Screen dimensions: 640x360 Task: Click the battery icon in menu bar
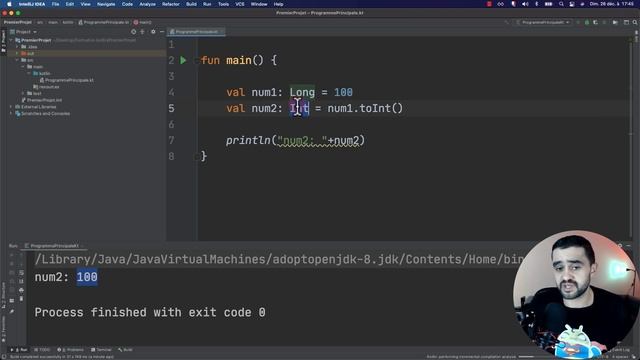pyautogui.click(x=549, y=4)
